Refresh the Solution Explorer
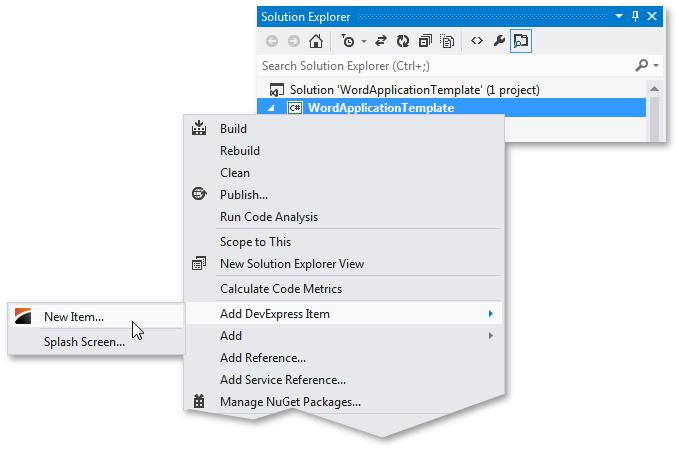The image size is (679, 452). 402,41
